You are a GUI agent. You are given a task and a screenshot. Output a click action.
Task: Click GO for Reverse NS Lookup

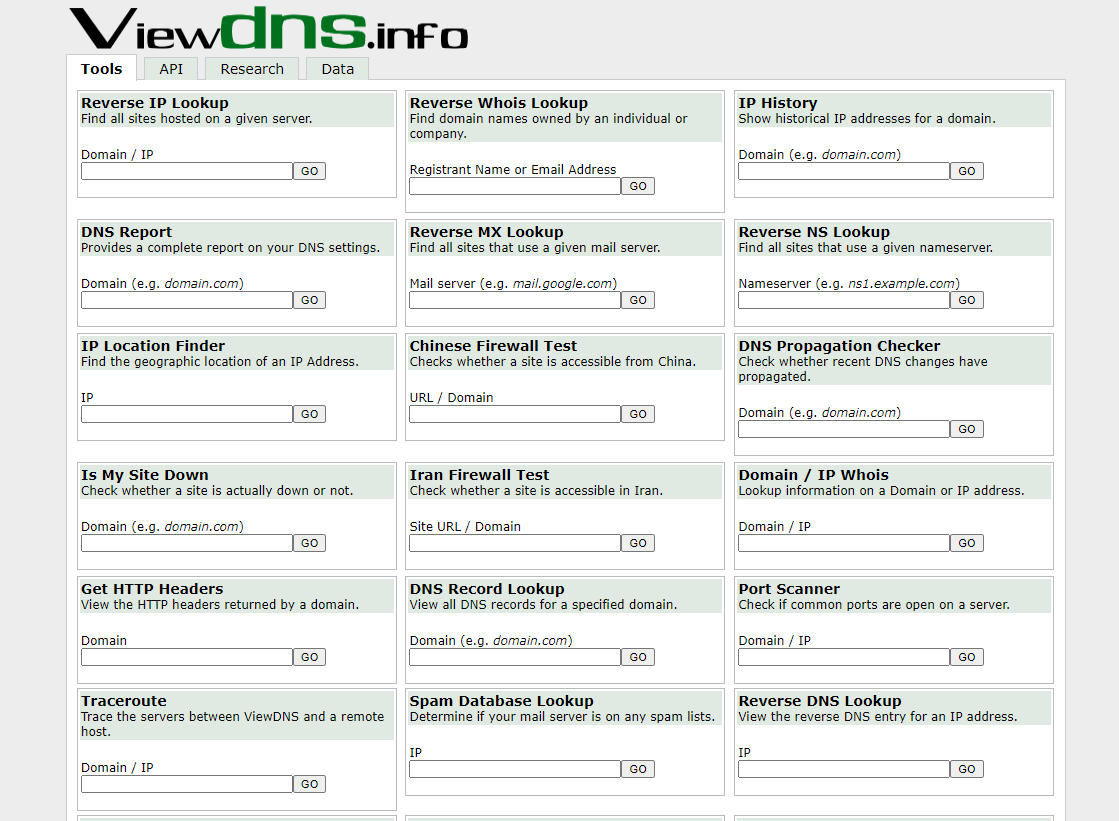[x=967, y=301]
